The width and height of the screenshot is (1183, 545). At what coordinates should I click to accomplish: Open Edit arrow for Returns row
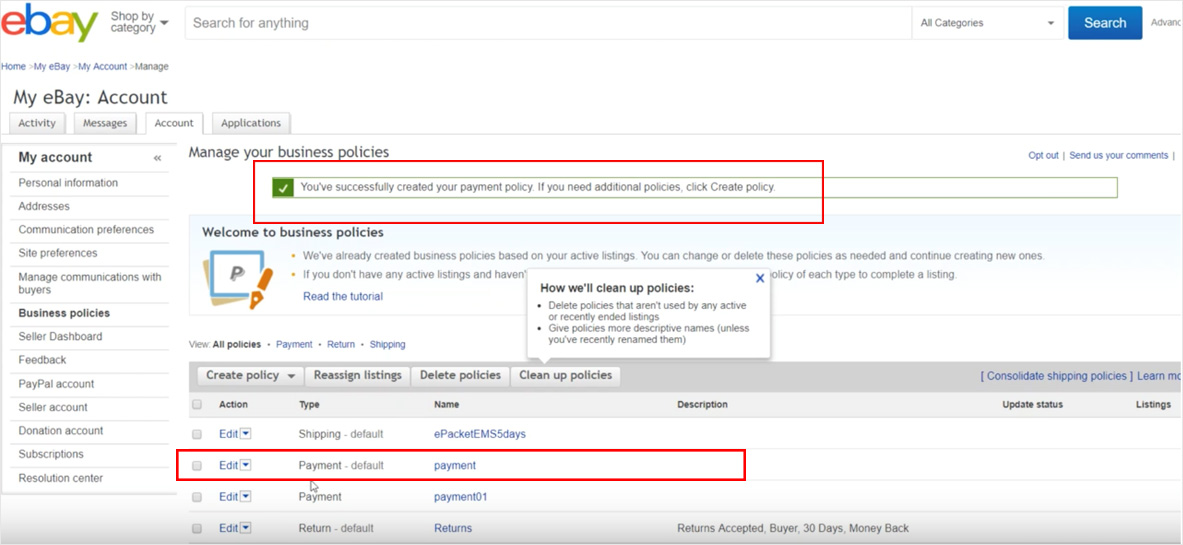246,528
